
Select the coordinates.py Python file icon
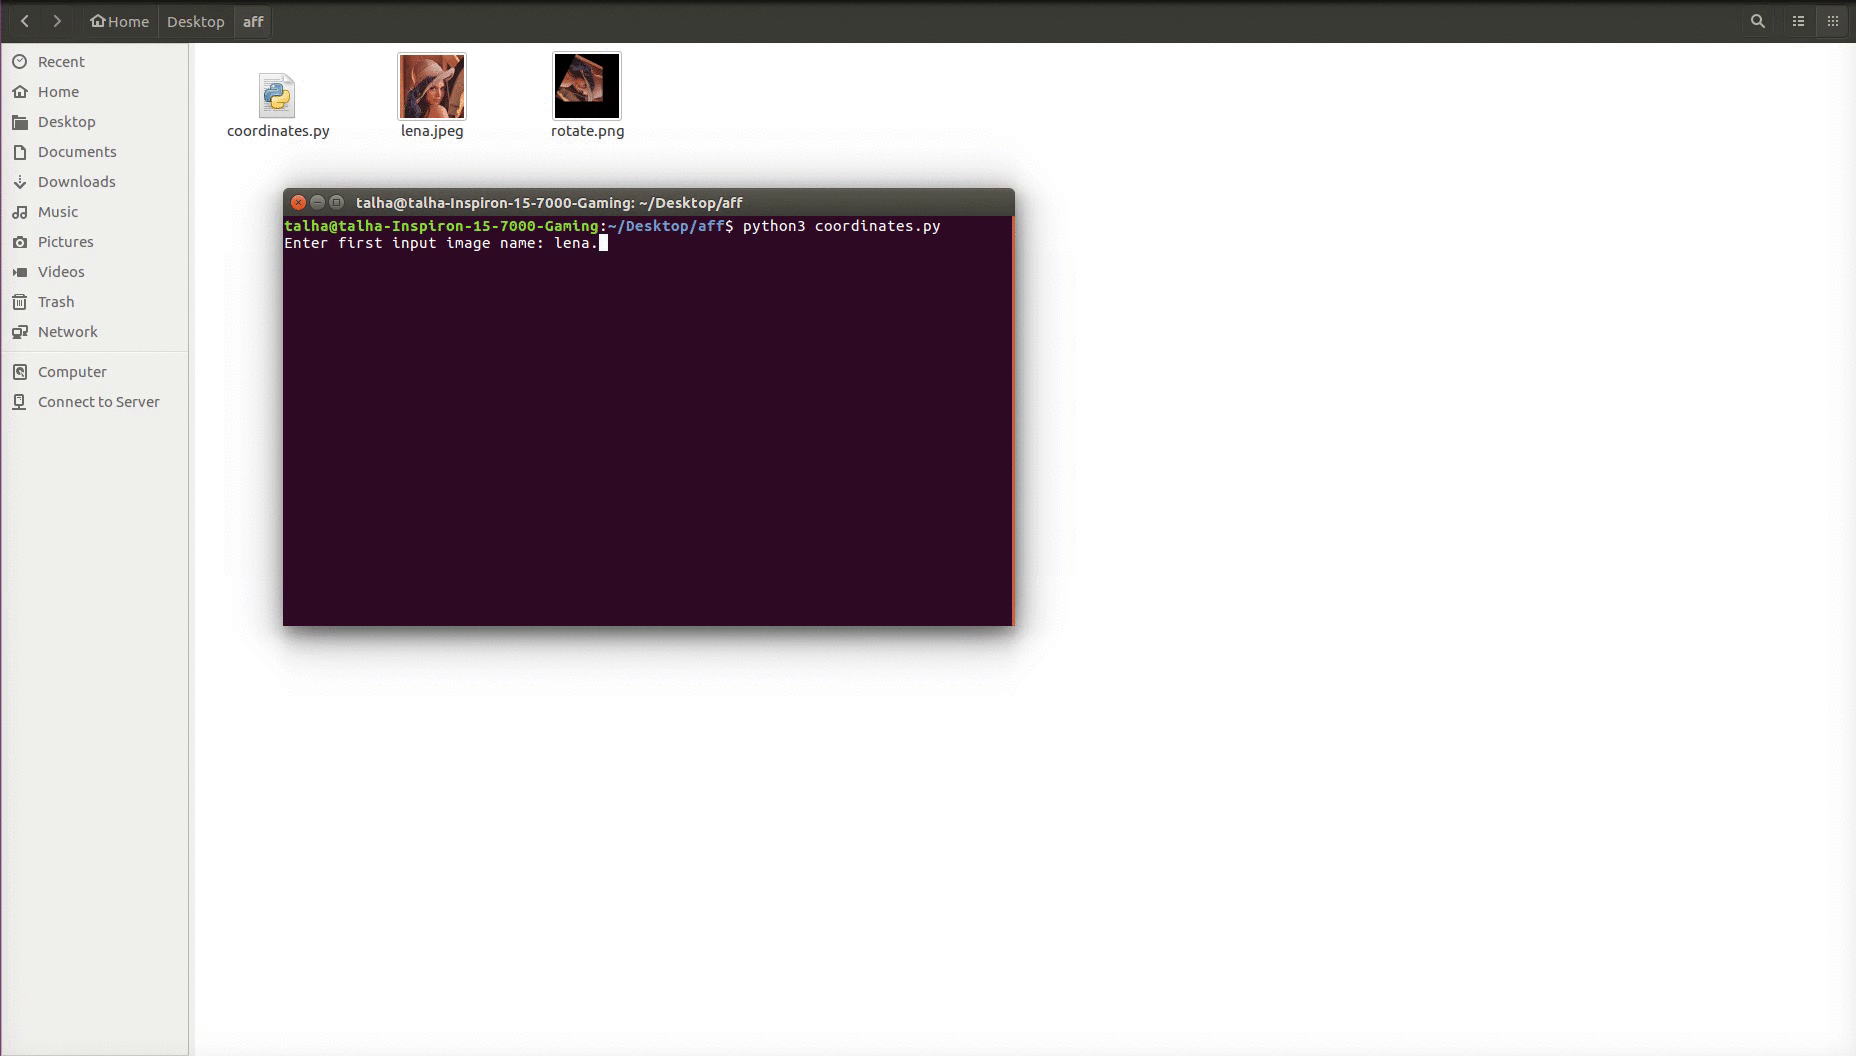[277, 95]
